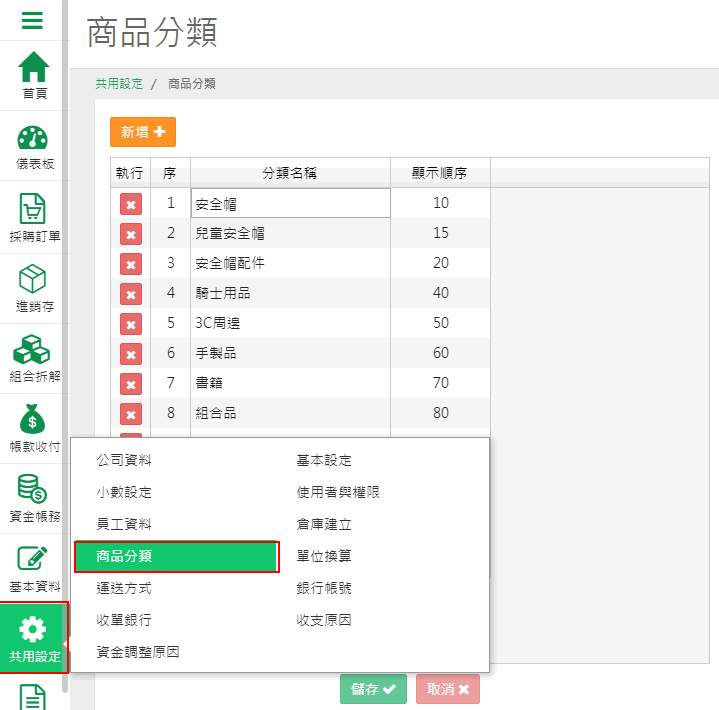
Task: Click display order value 50
Action: pos(441,323)
